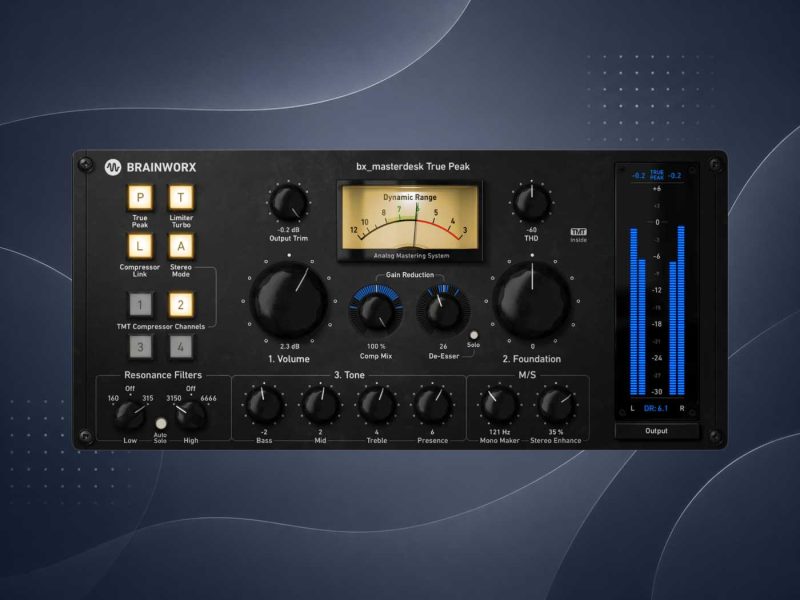The height and width of the screenshot is (600, 800).
Task: Click the Resonance Filters section heading
Action: pyautogui.click(x=163, y=375)
